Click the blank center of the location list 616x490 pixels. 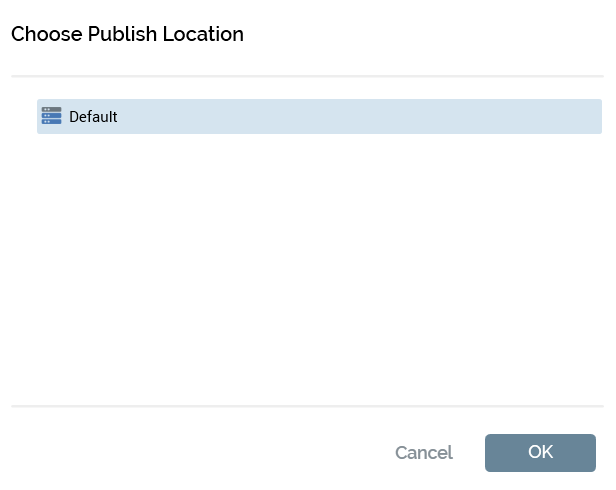pos(307,260)
